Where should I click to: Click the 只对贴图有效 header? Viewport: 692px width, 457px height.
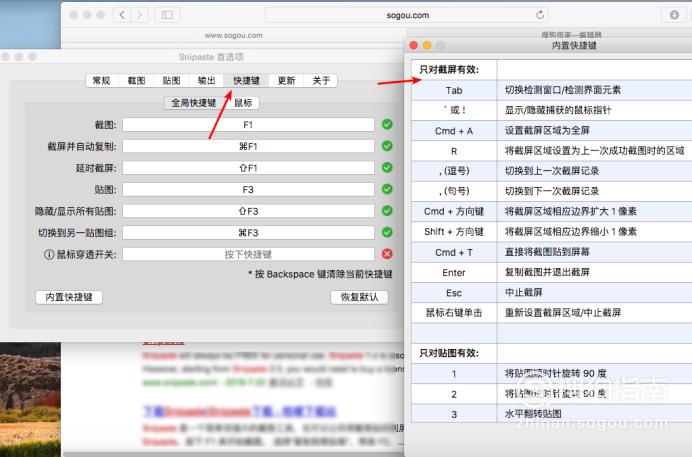click(449, 353)
